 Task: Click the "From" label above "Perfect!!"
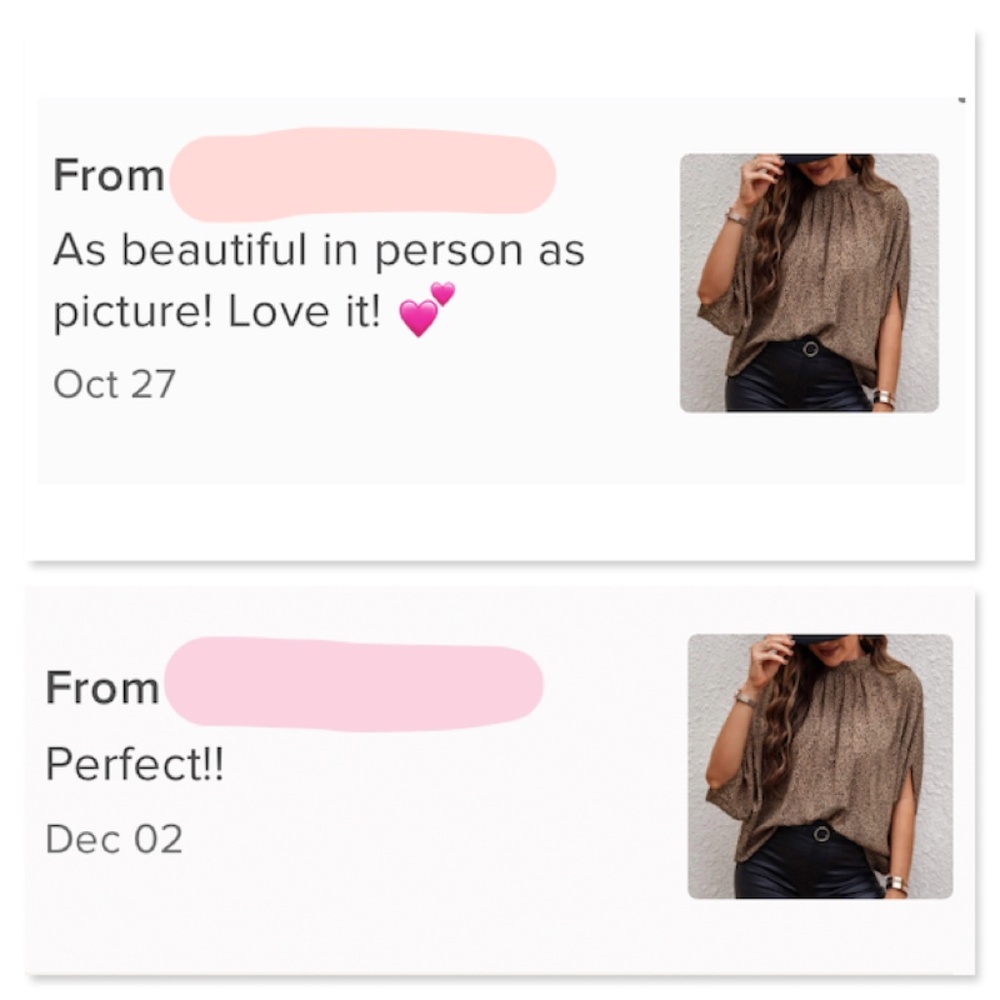(x=102, y=688)
